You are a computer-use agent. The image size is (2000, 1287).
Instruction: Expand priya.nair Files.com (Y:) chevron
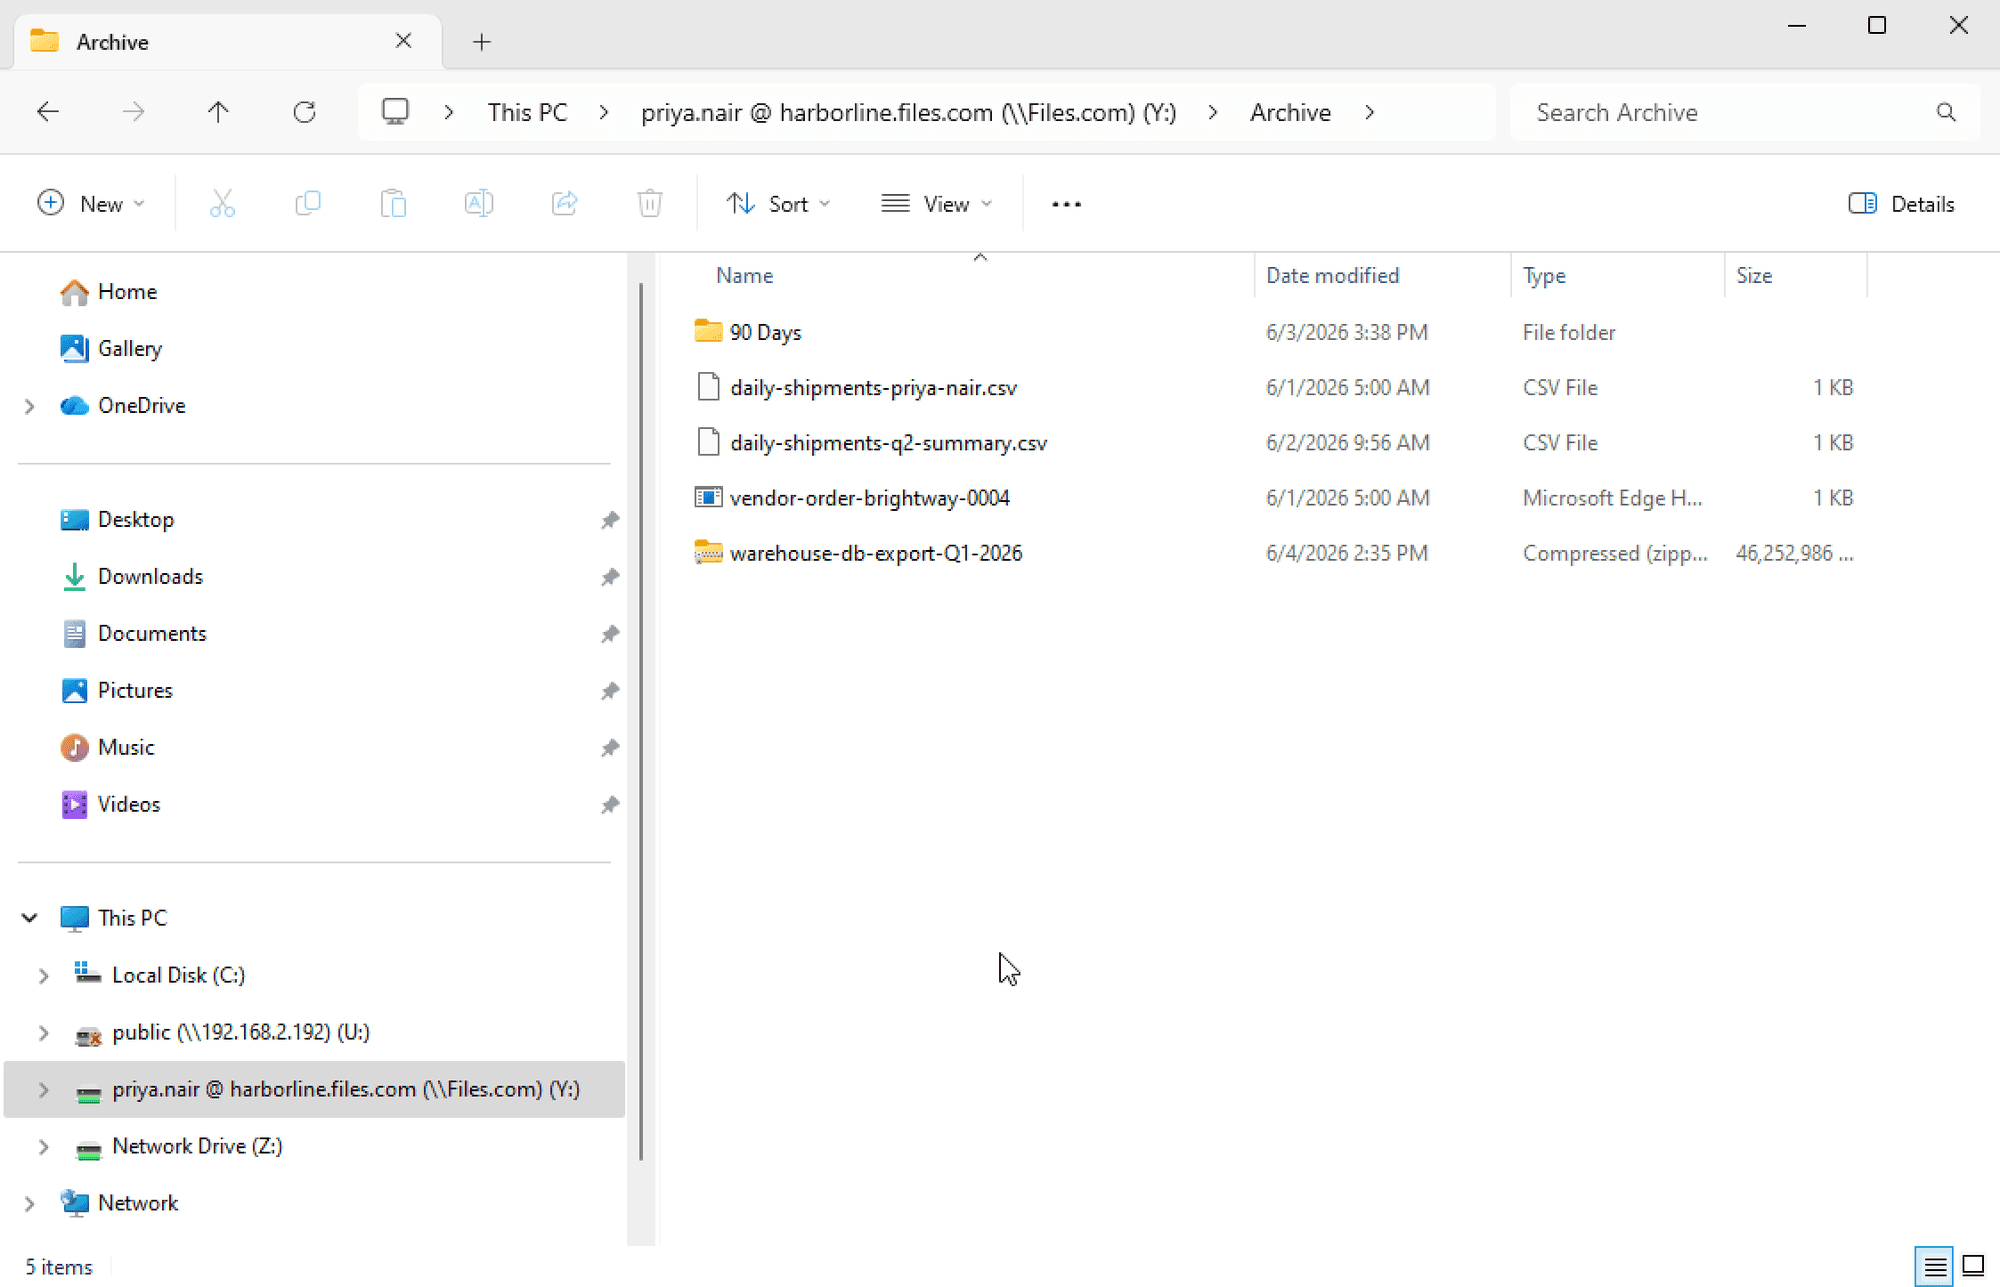point(43,1089)
